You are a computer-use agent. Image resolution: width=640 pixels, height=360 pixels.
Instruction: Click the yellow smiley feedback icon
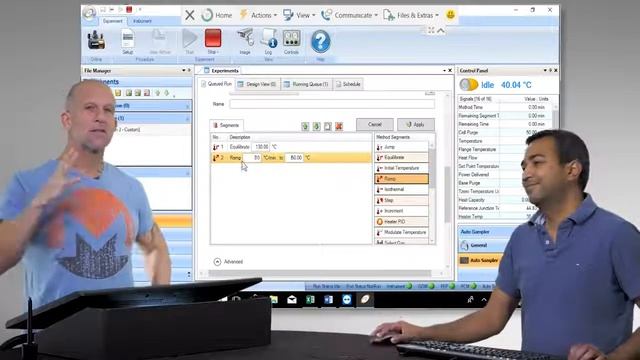450,15
